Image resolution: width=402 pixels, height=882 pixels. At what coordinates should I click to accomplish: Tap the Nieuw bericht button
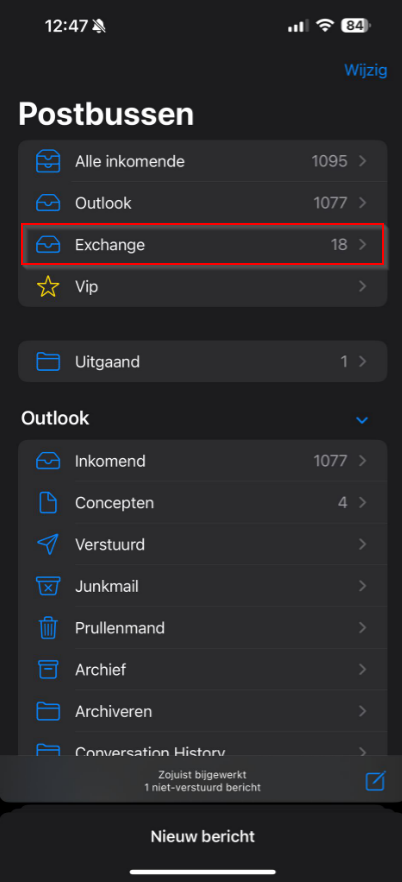point(202,836)
